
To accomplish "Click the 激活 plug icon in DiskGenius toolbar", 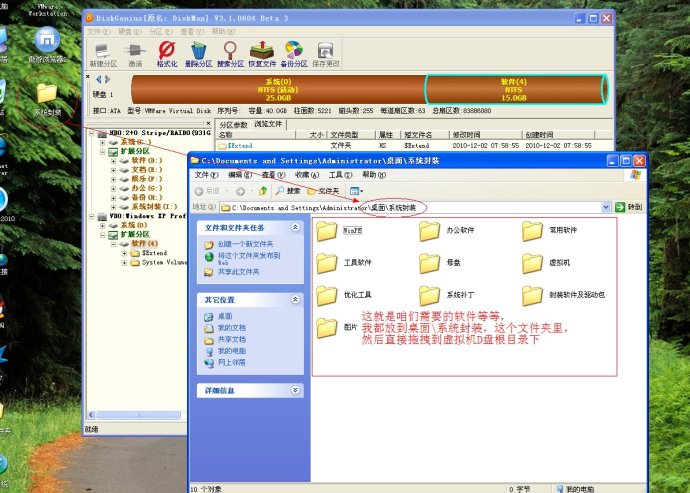I will point(135,54).
